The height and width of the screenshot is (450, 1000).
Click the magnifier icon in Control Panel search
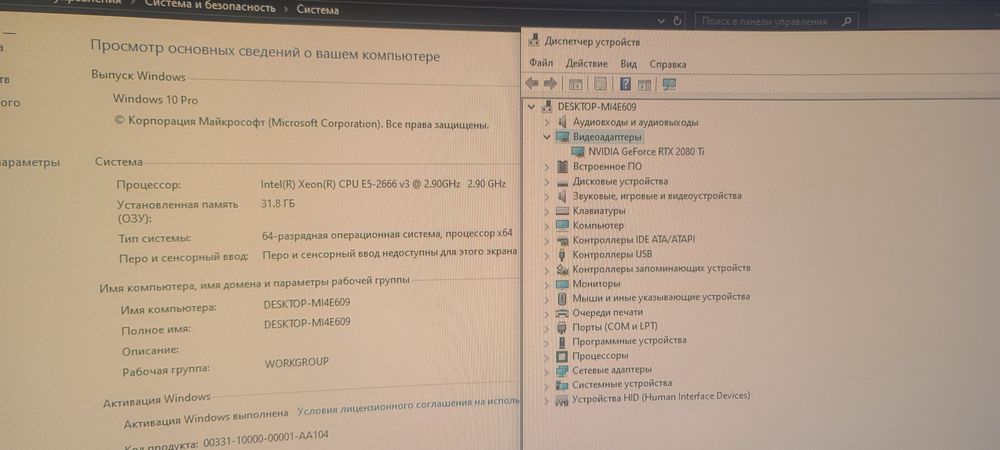846,22
